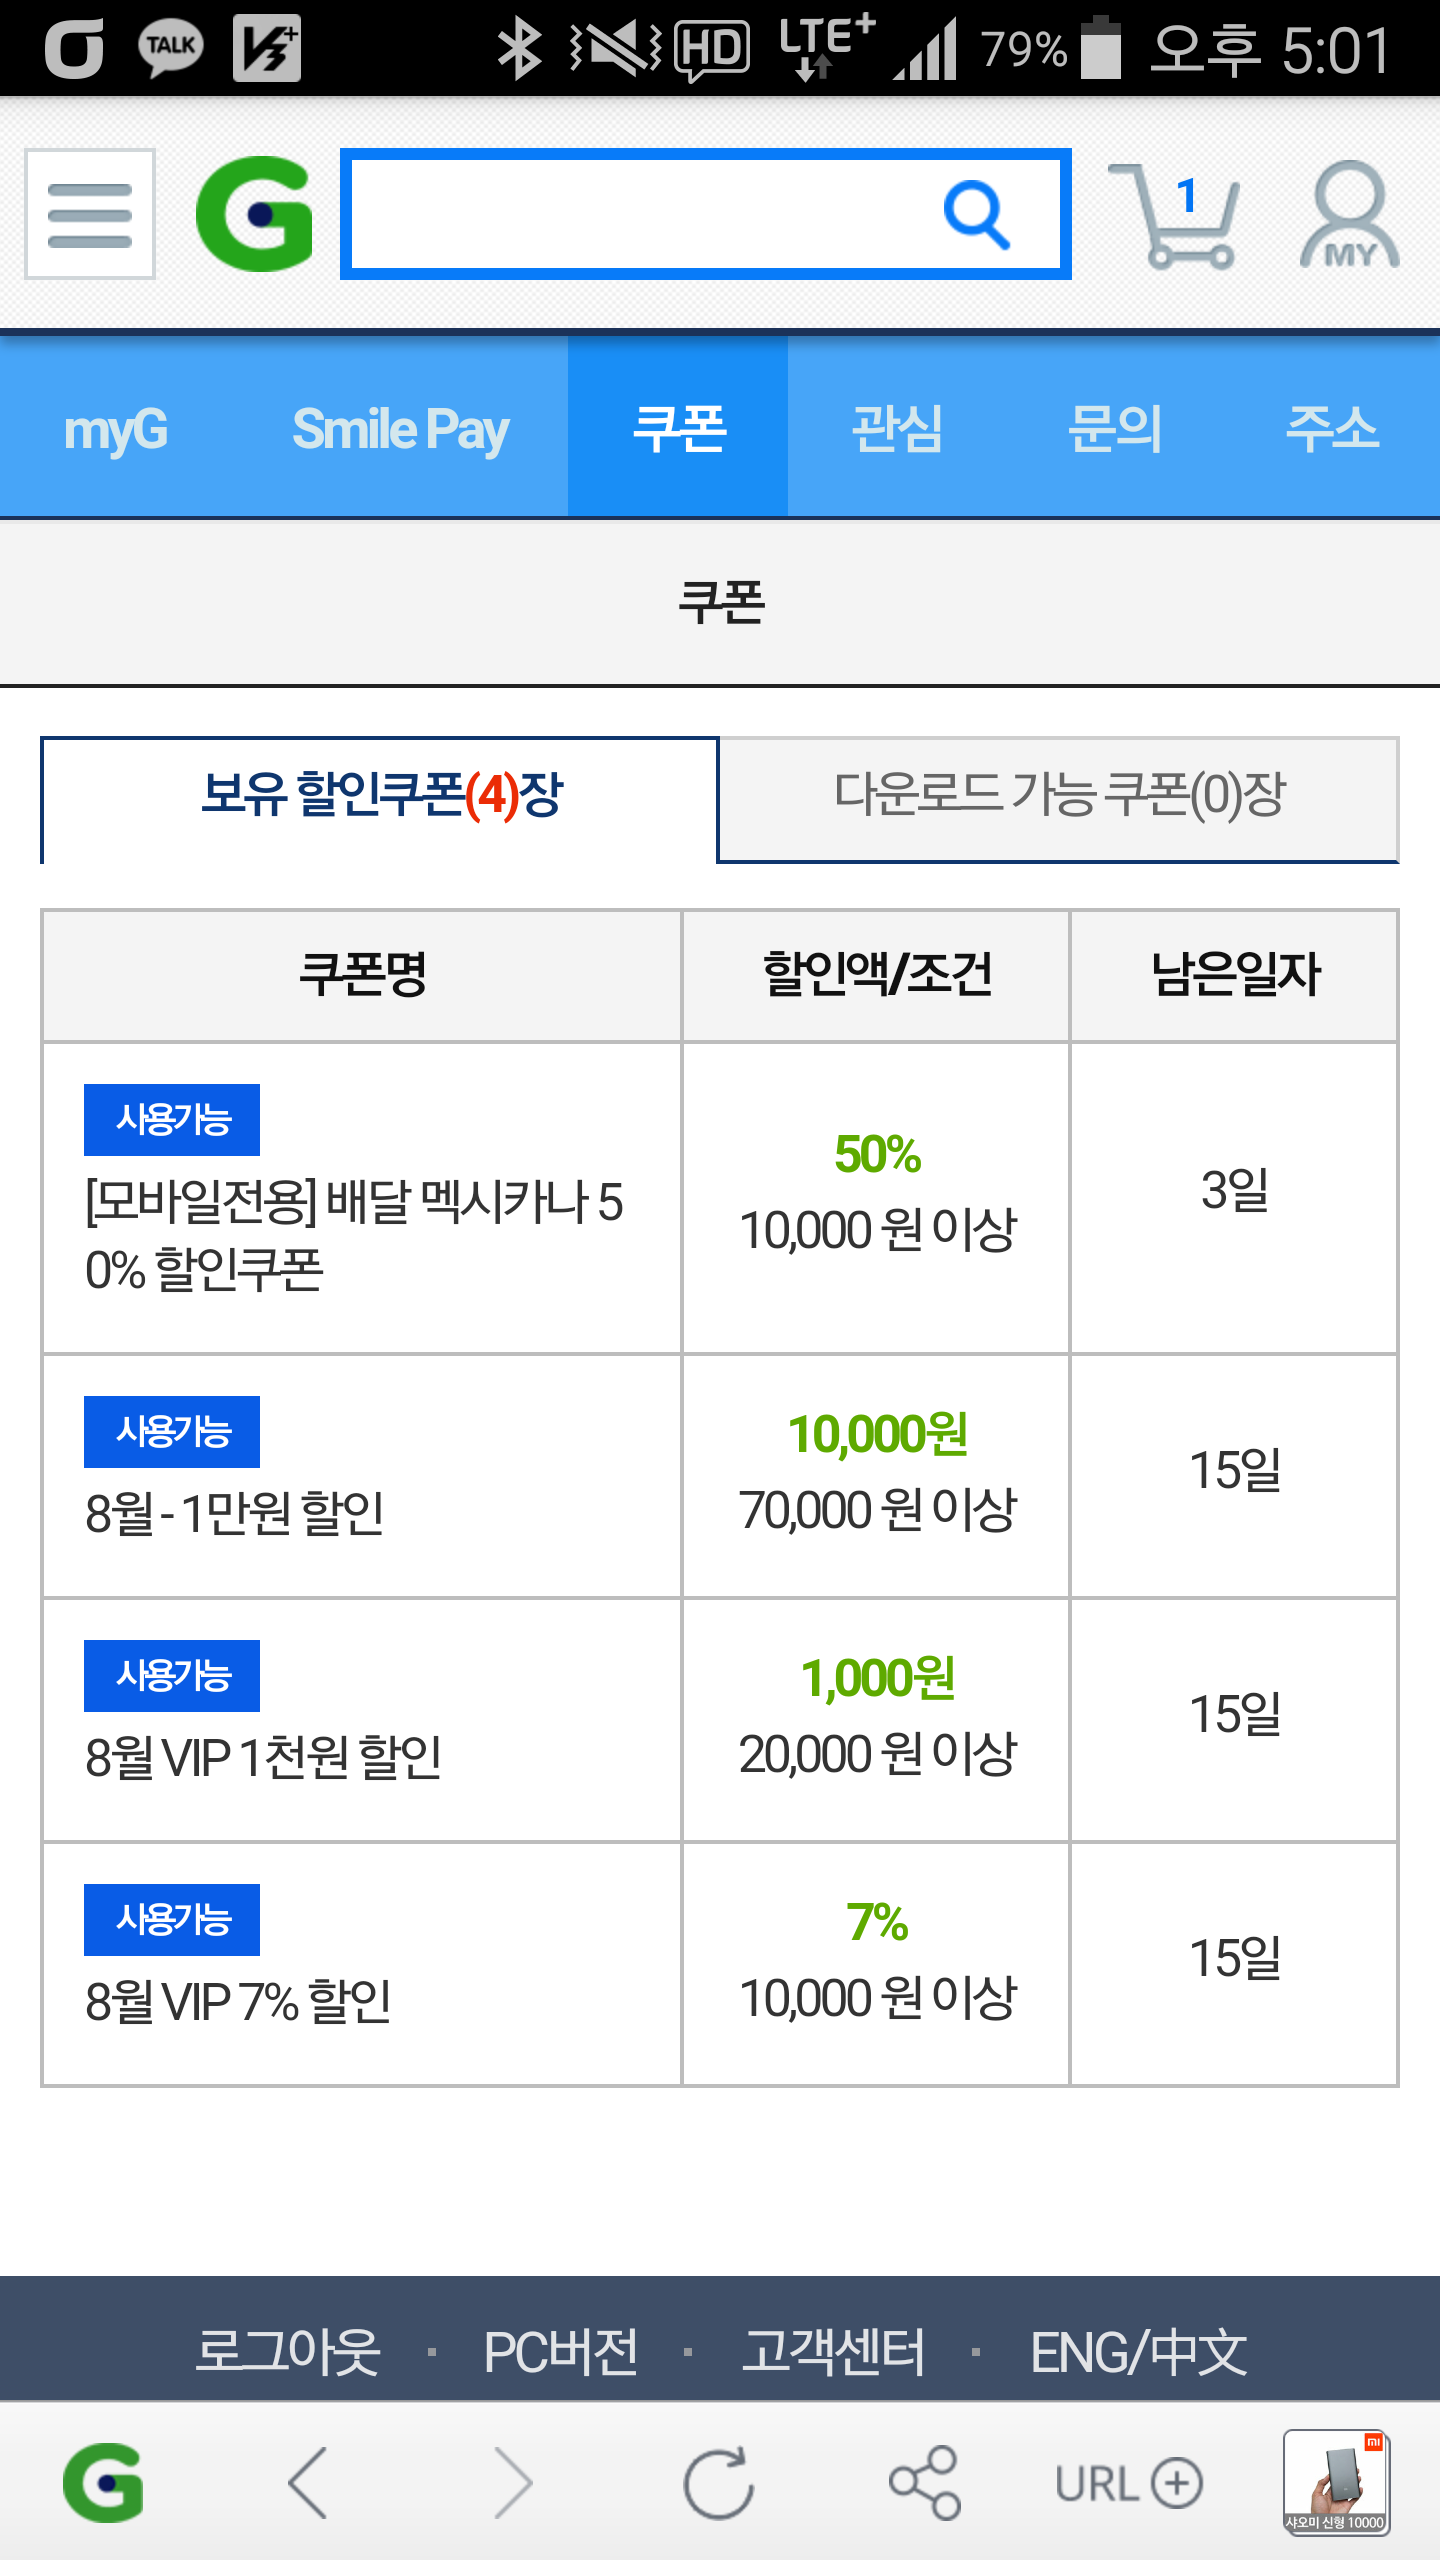
Task: Select 다운로드 가능 쿠폰(0)장 tab
Action: point(1058,798)
